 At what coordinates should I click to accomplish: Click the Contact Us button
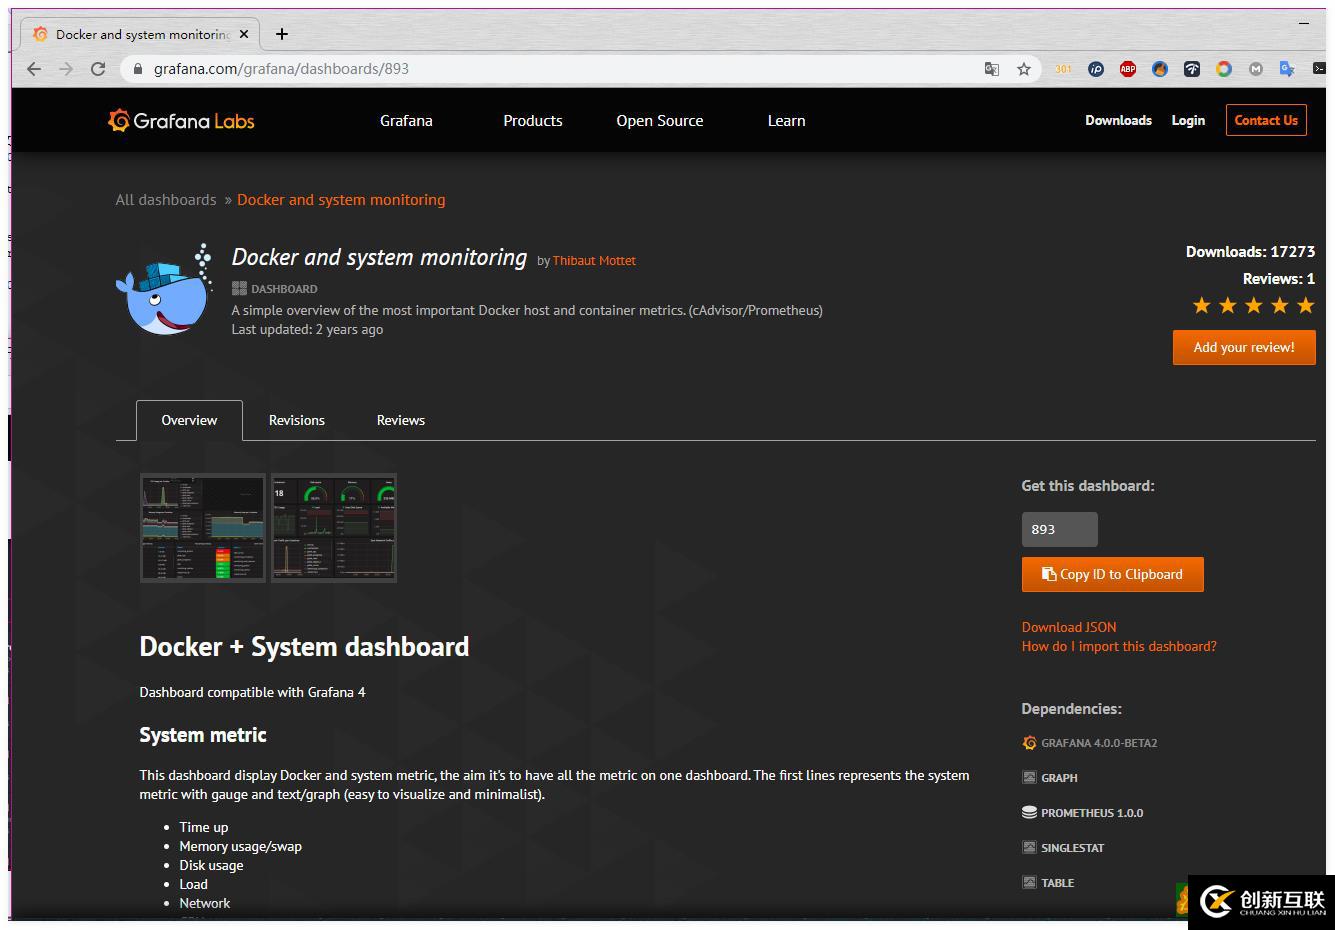(x=1266, y=121)
